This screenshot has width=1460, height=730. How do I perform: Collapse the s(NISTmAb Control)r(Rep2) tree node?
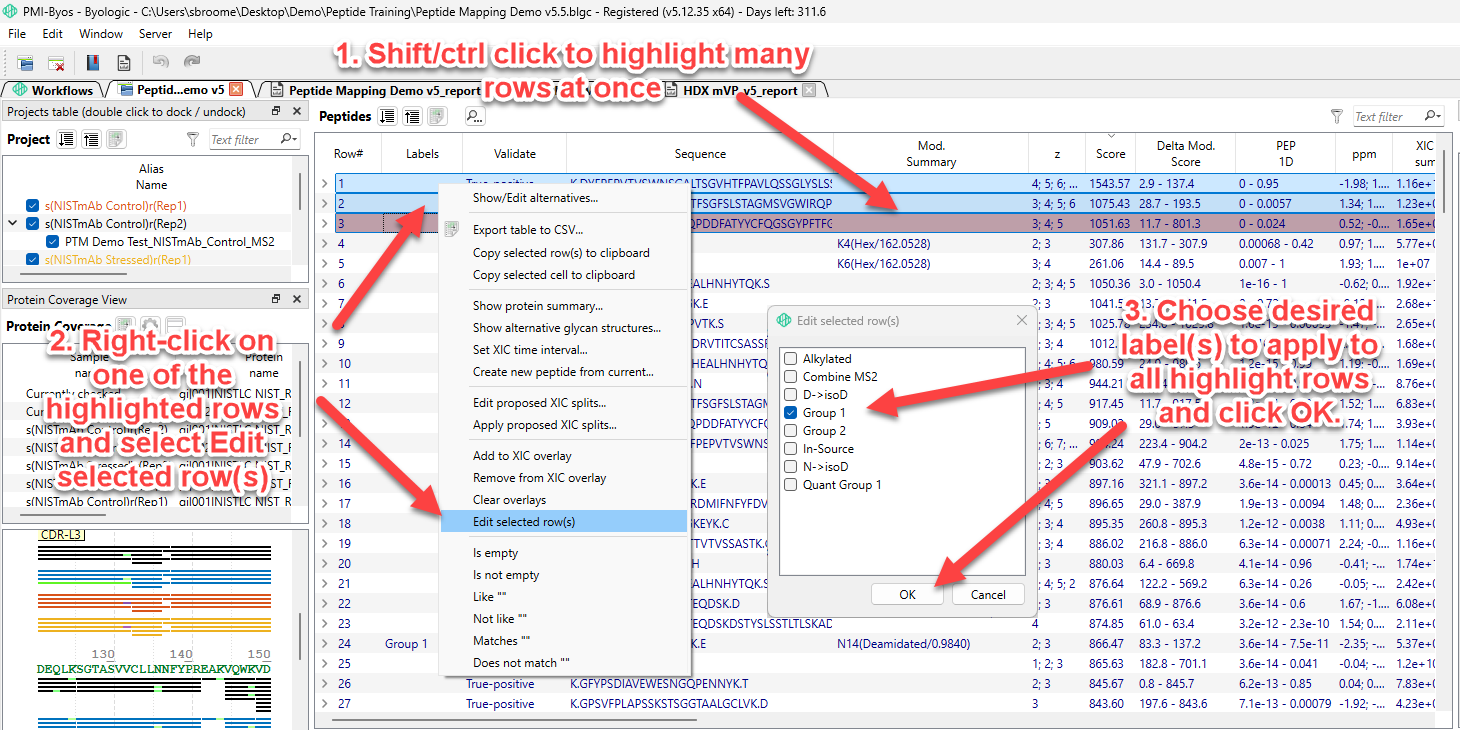click(13, 224)
